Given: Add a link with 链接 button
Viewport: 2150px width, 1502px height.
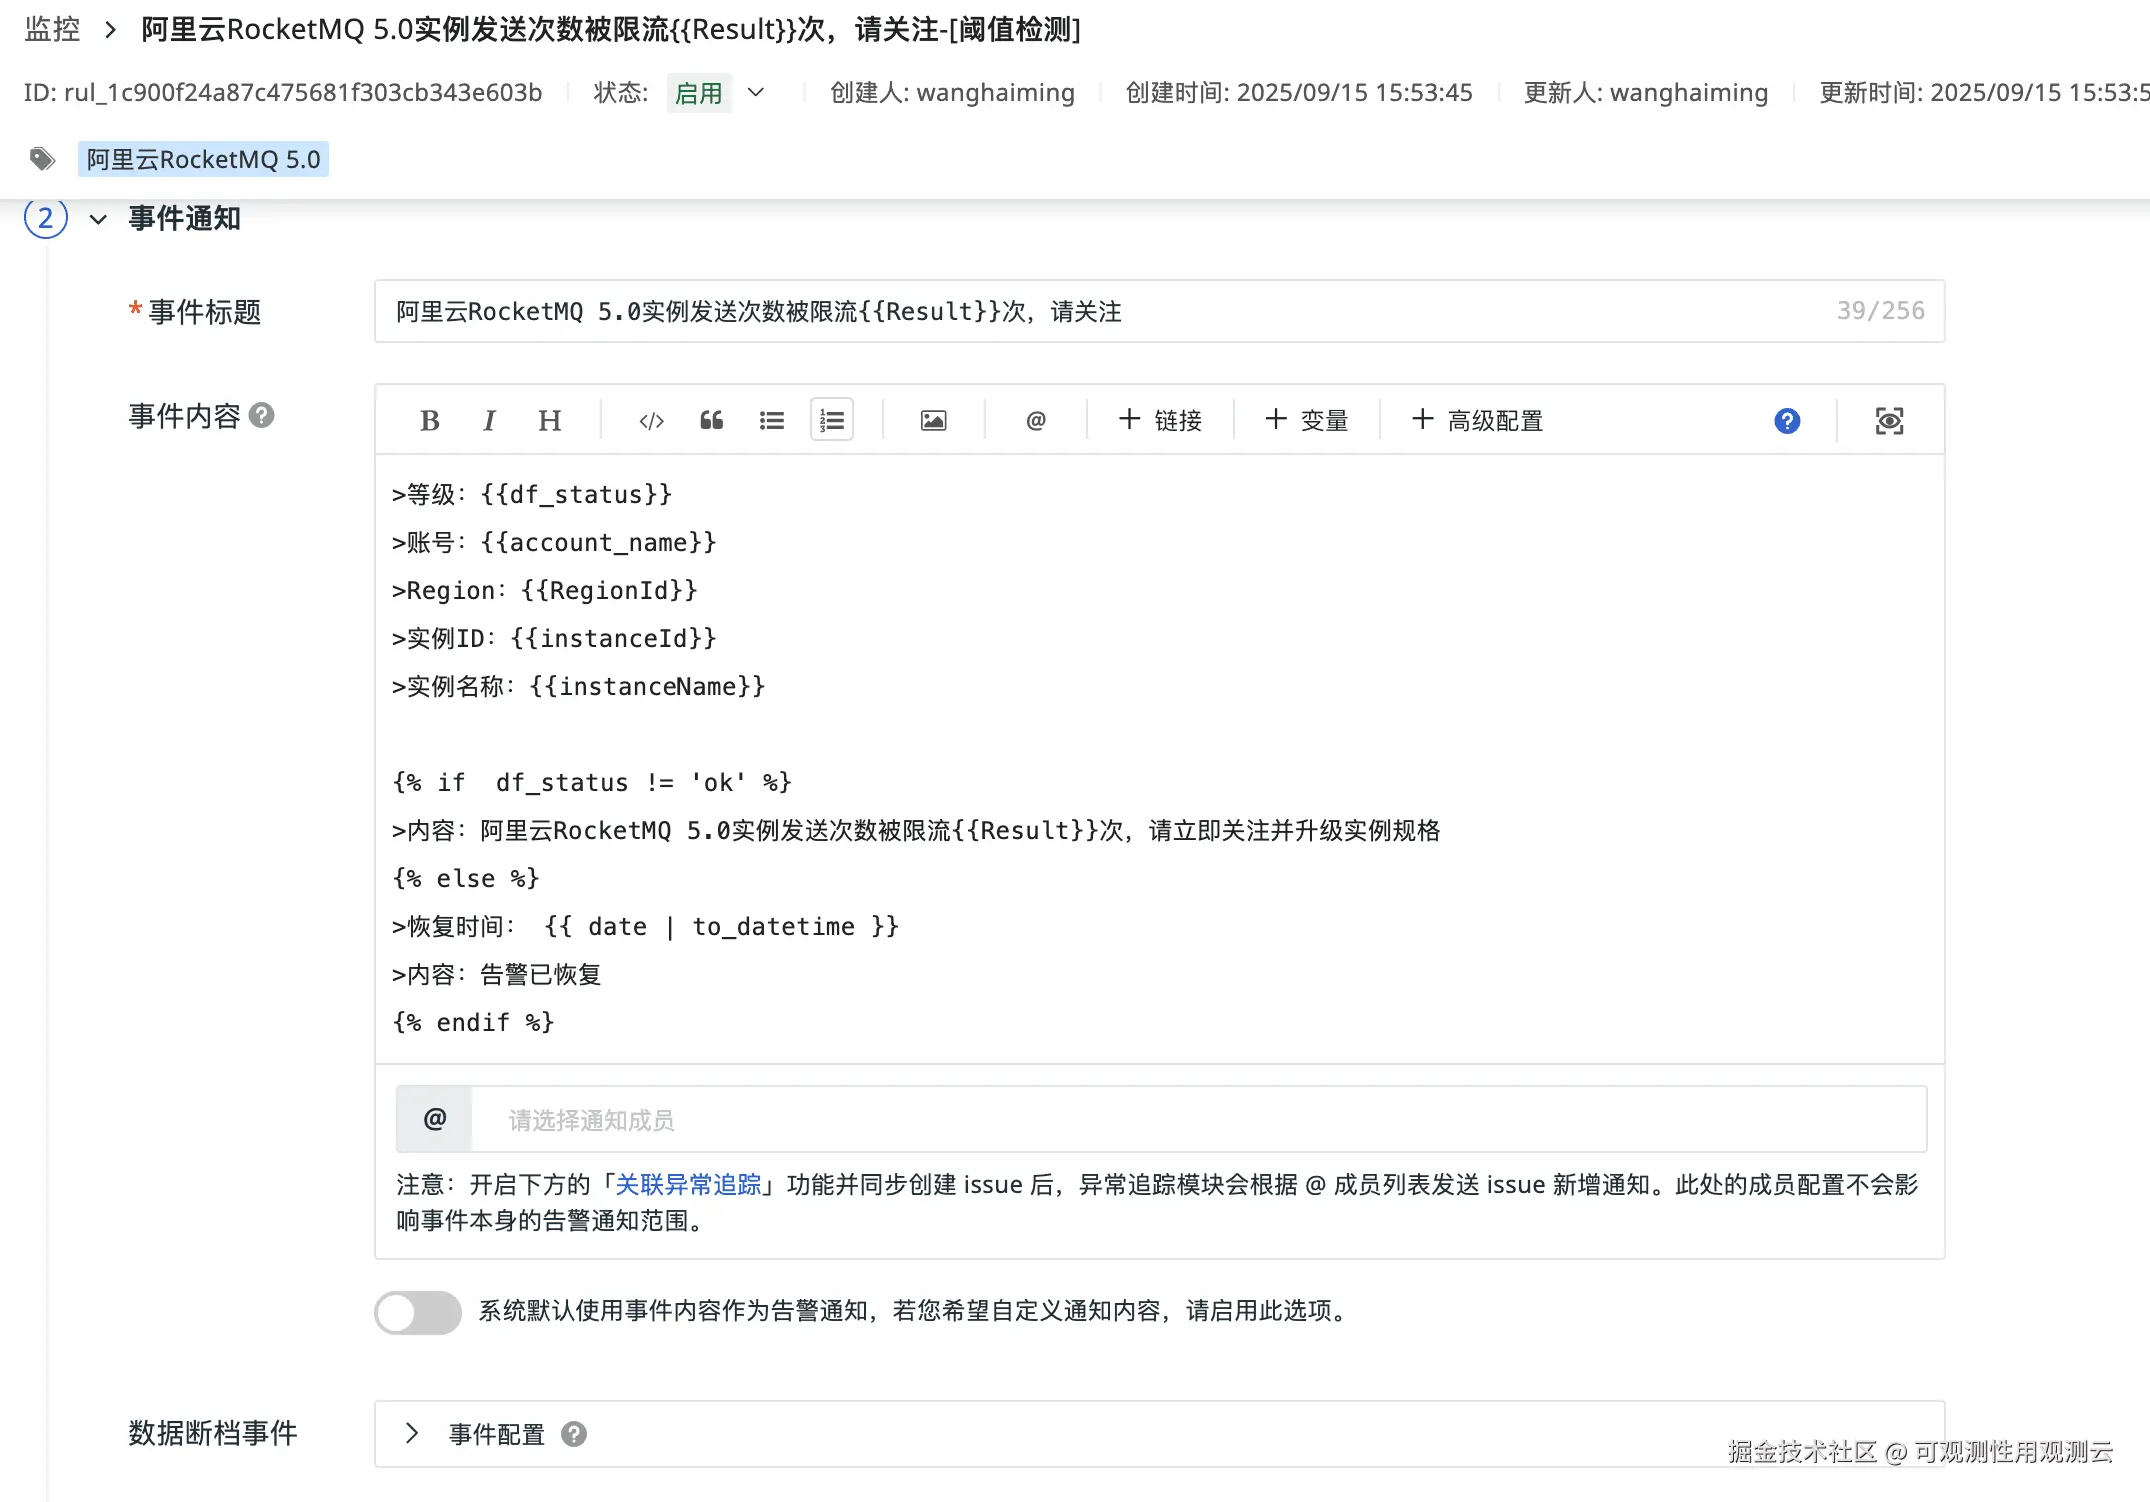Looking at the screenshot, I should pyautogui.click(x=1160, y=421).
